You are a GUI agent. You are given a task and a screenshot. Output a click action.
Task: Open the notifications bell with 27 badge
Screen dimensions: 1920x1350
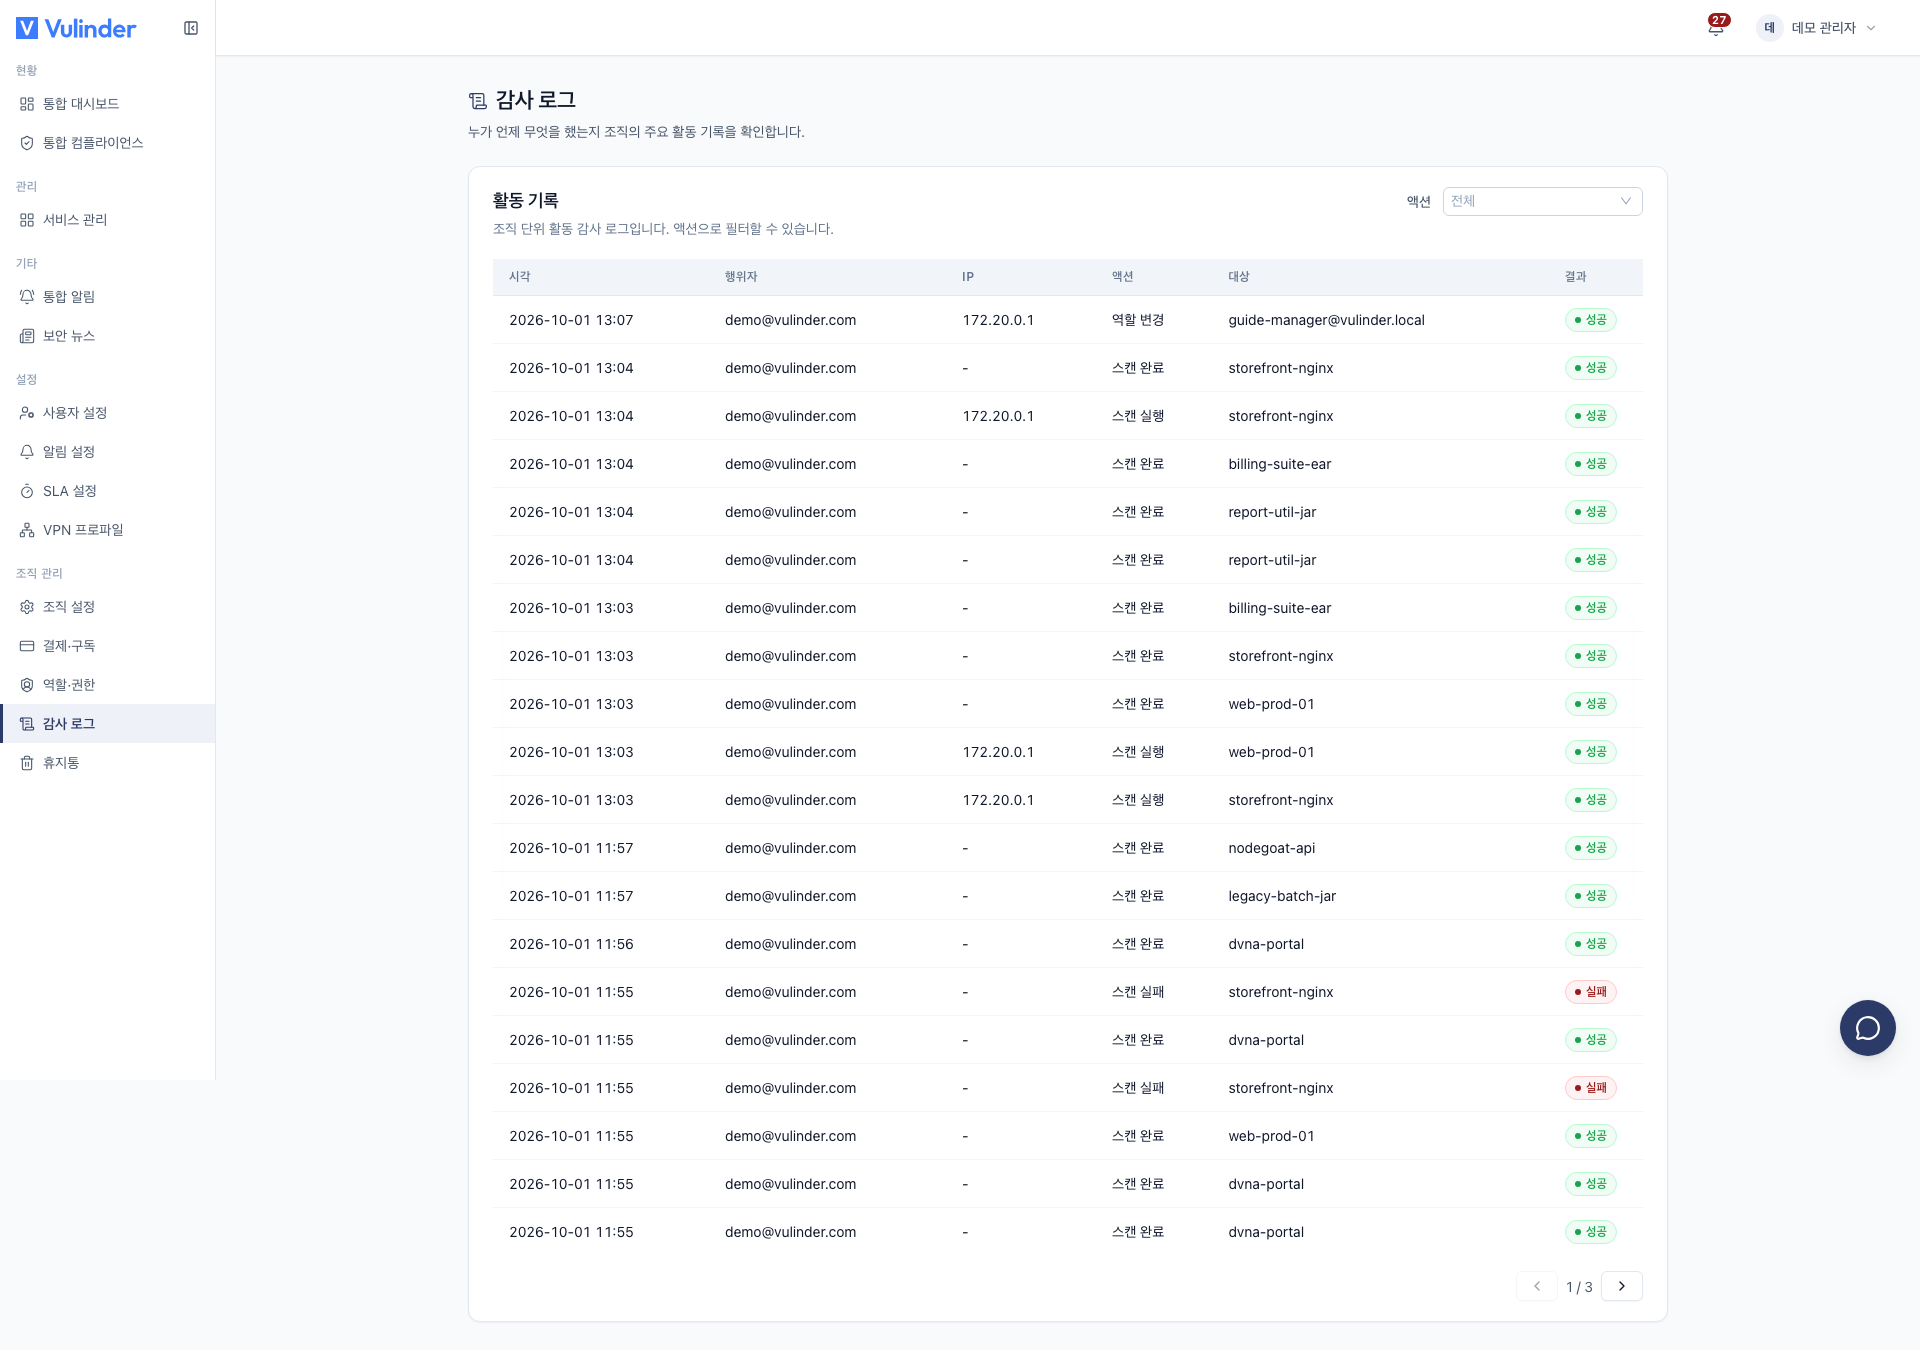coord(1716,27)
